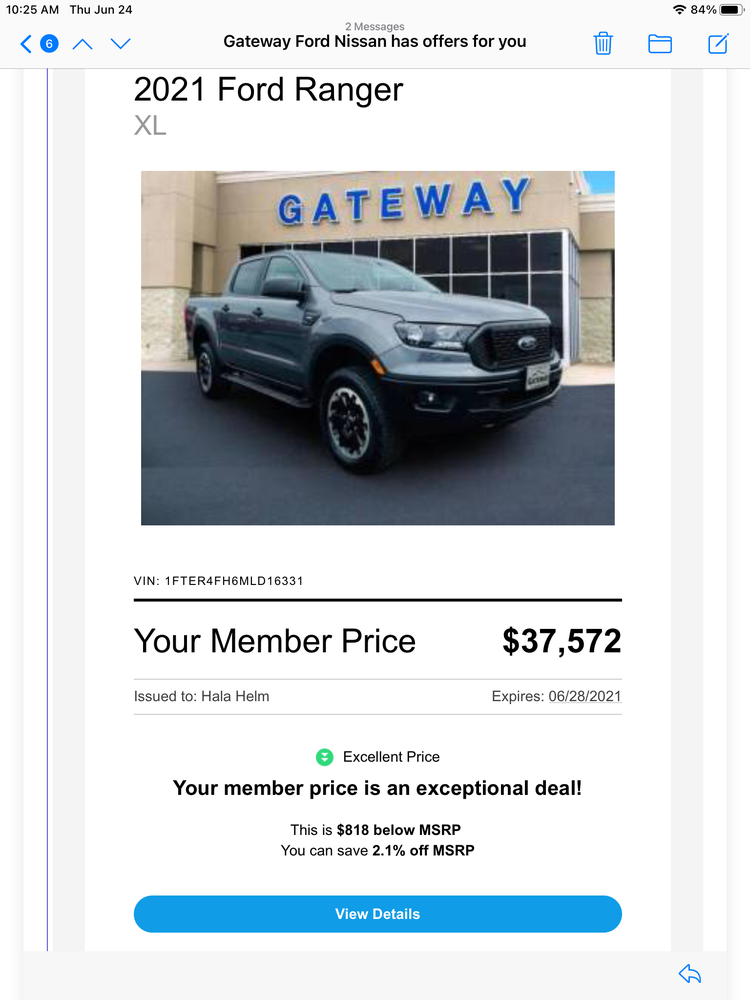The height and width of the screenshot is (1000, 750).
Task: Tap the back arrow to mailbox
Action: 26,44
